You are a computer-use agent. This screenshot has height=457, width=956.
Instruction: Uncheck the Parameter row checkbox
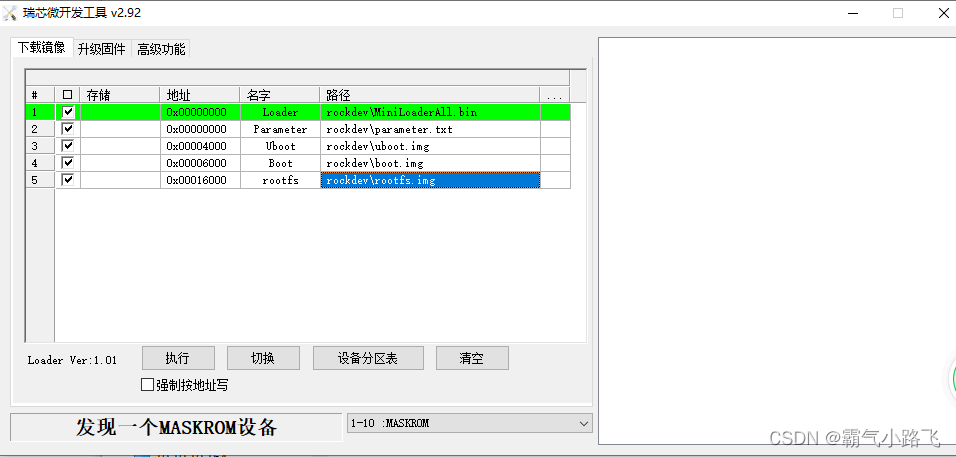[68, 129]
